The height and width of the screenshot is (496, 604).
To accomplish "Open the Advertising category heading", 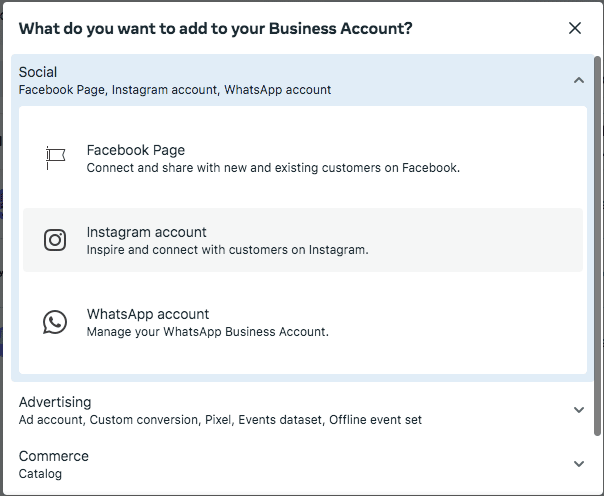I will pos(55,402).
